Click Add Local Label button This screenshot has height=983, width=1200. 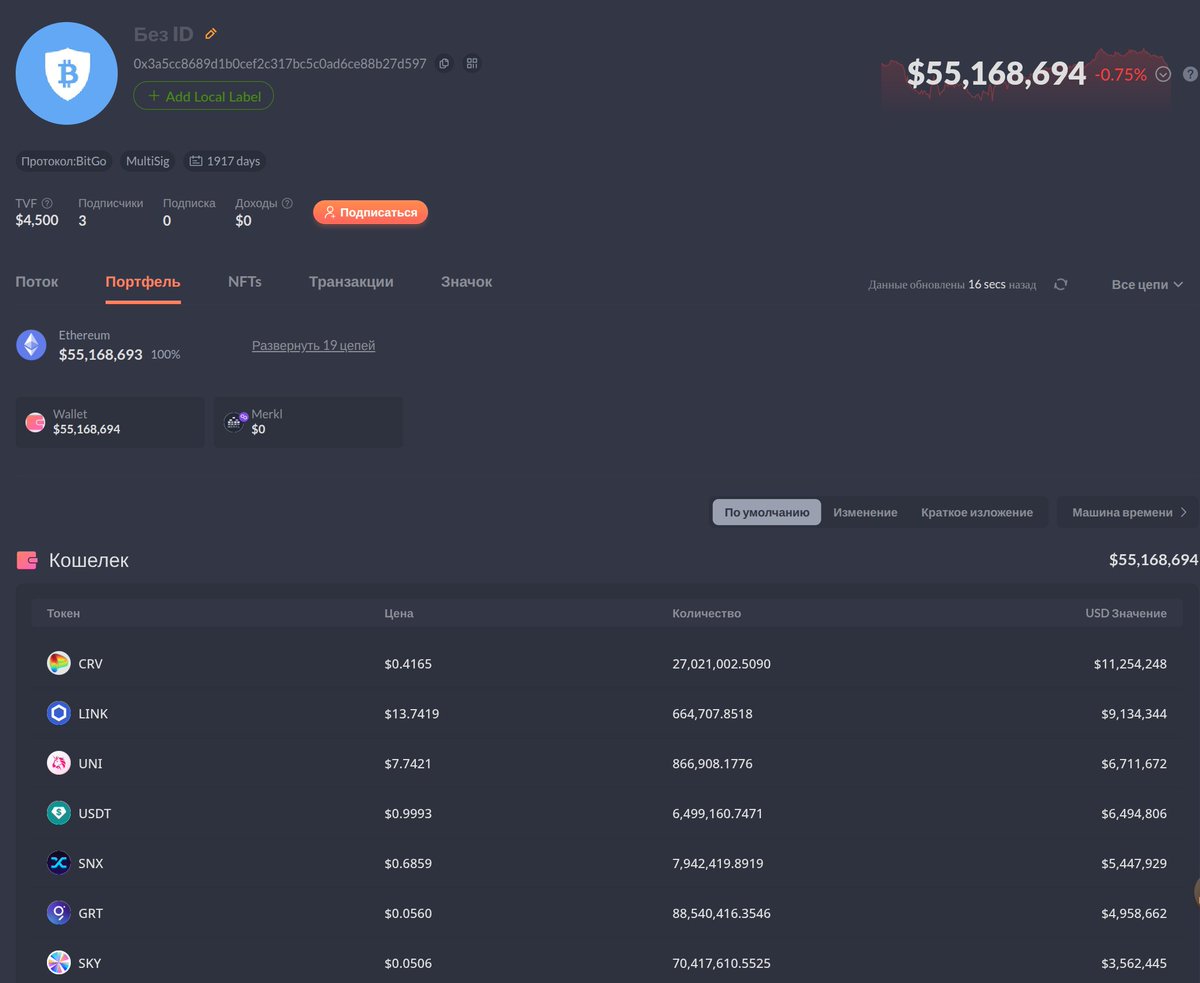204,96
